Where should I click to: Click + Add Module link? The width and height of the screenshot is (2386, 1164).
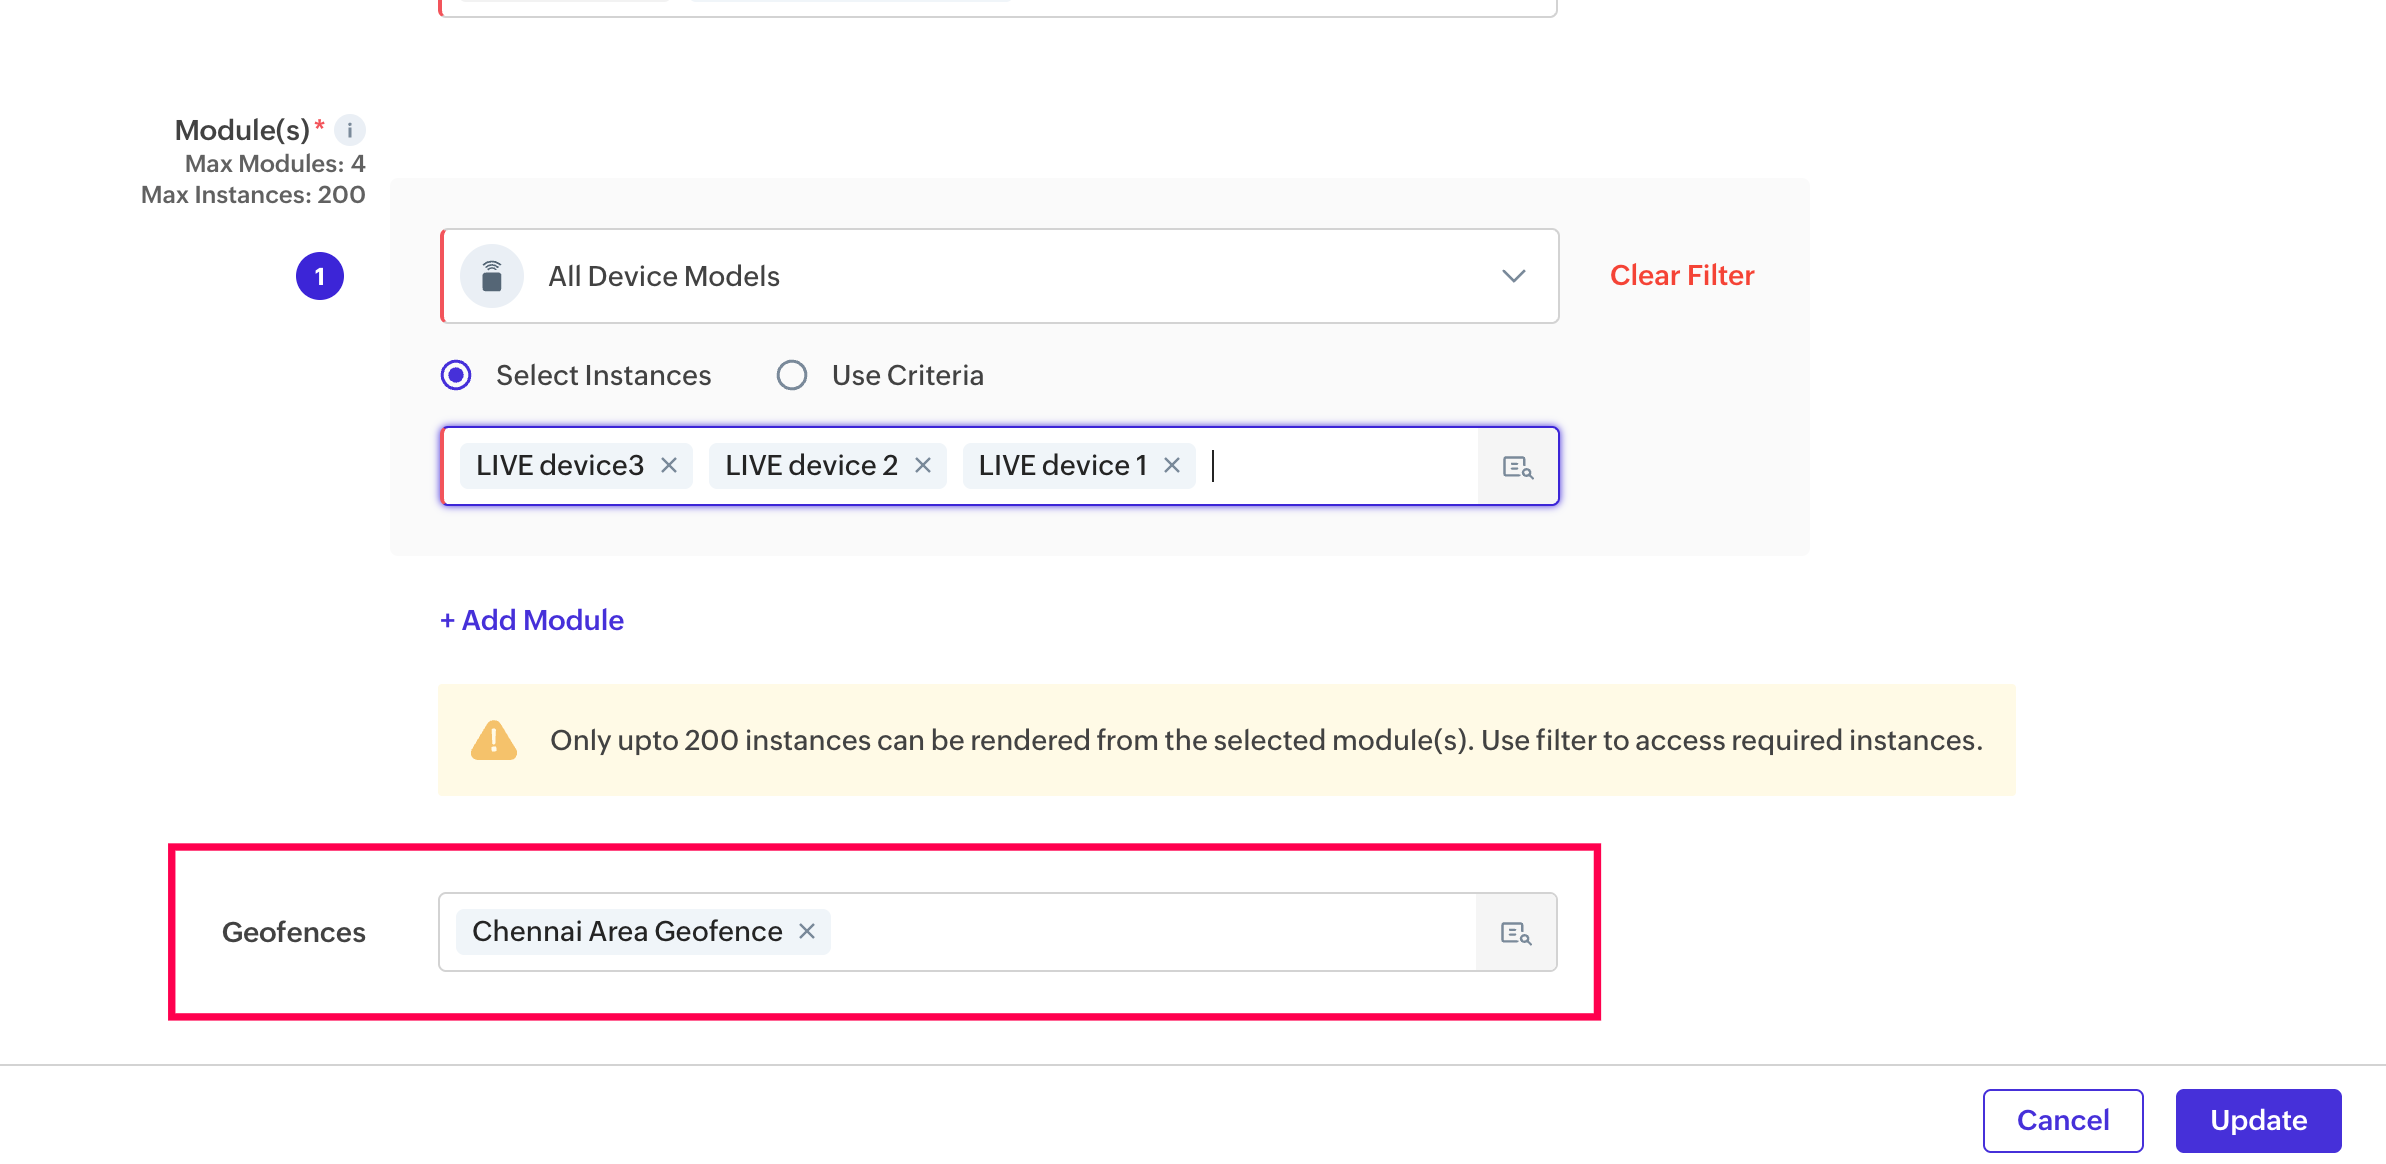point(532,620)
